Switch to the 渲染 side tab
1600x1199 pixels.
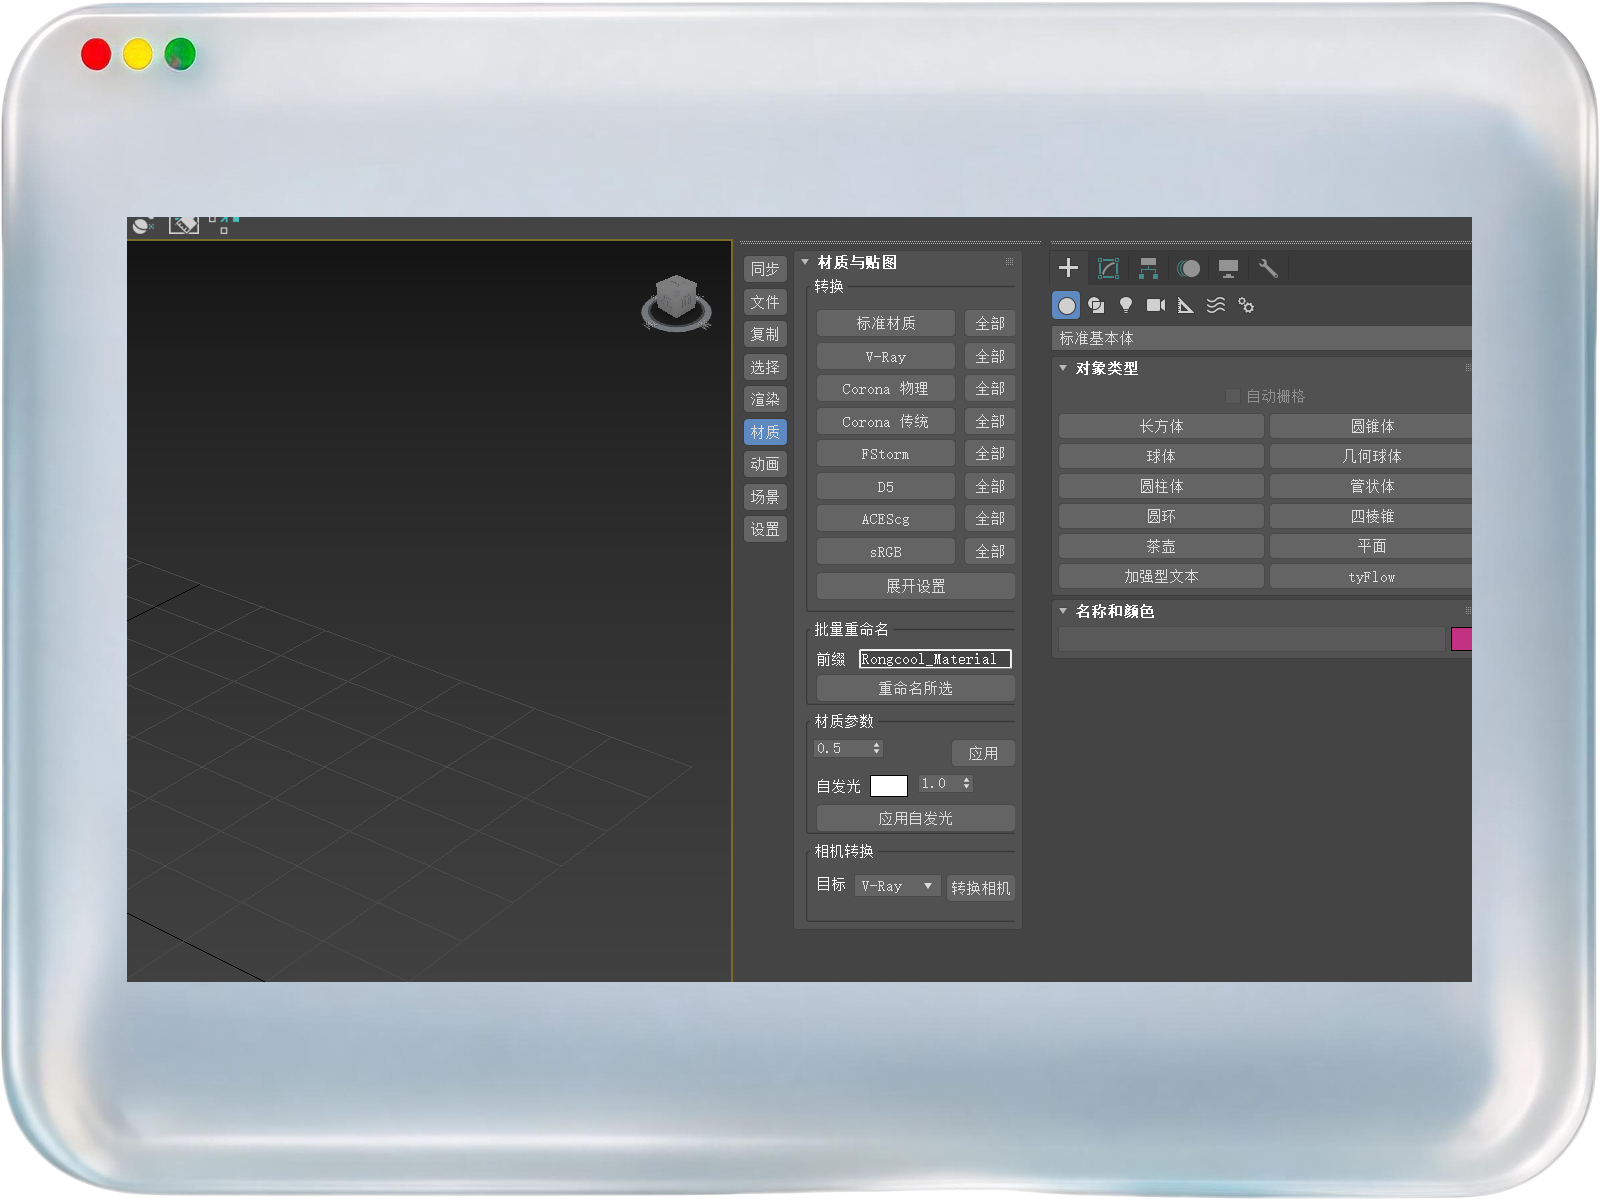coord(765,399)
